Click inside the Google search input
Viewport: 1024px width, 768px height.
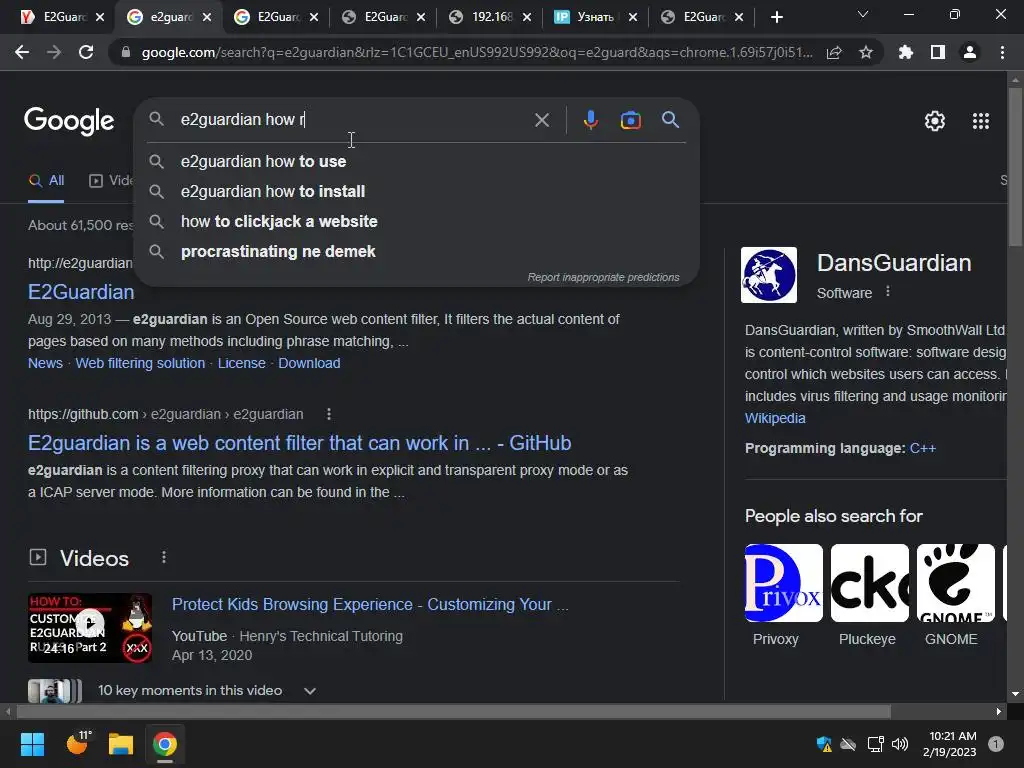pyautogui.click(x=353, y=120)
